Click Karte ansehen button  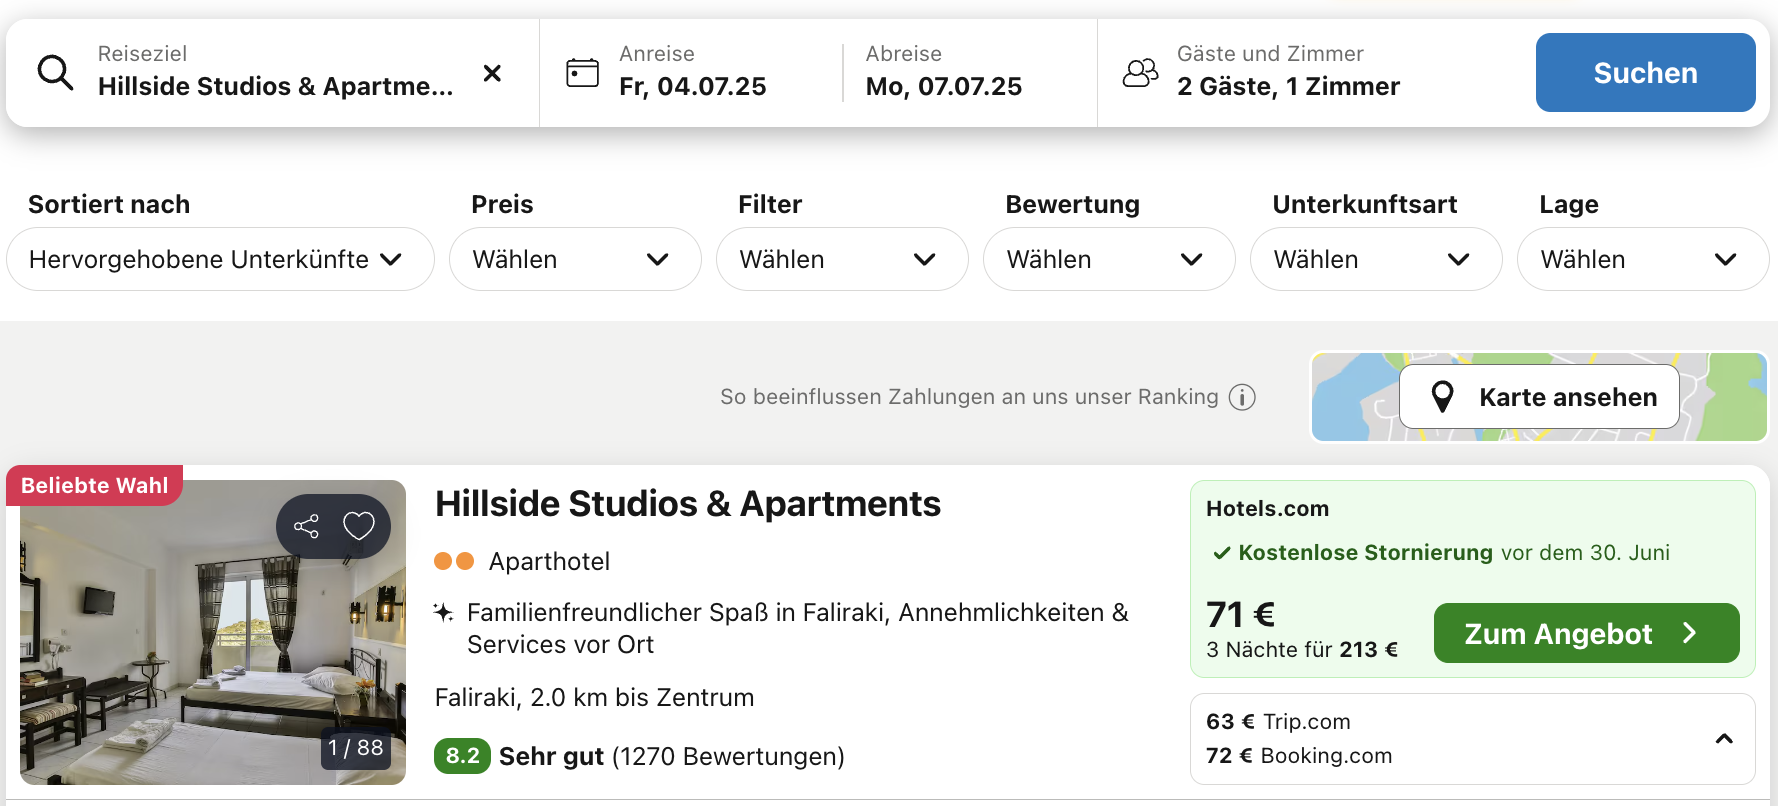click(1539, 397)
